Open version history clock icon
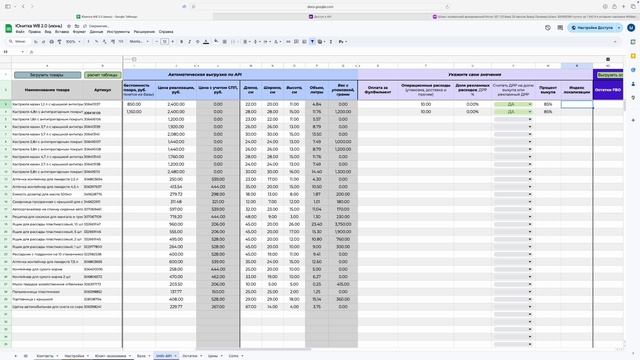 (548, 28)
